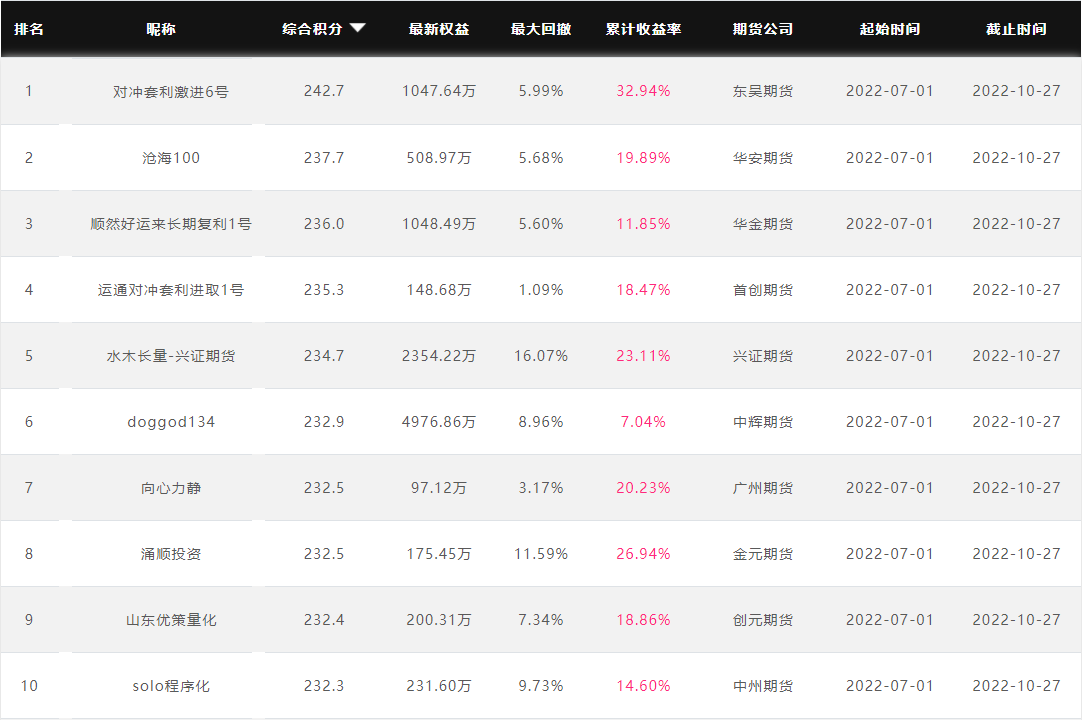Click company 东吴期货
Screen dimensions: 1082x720
tap(763, 91)
